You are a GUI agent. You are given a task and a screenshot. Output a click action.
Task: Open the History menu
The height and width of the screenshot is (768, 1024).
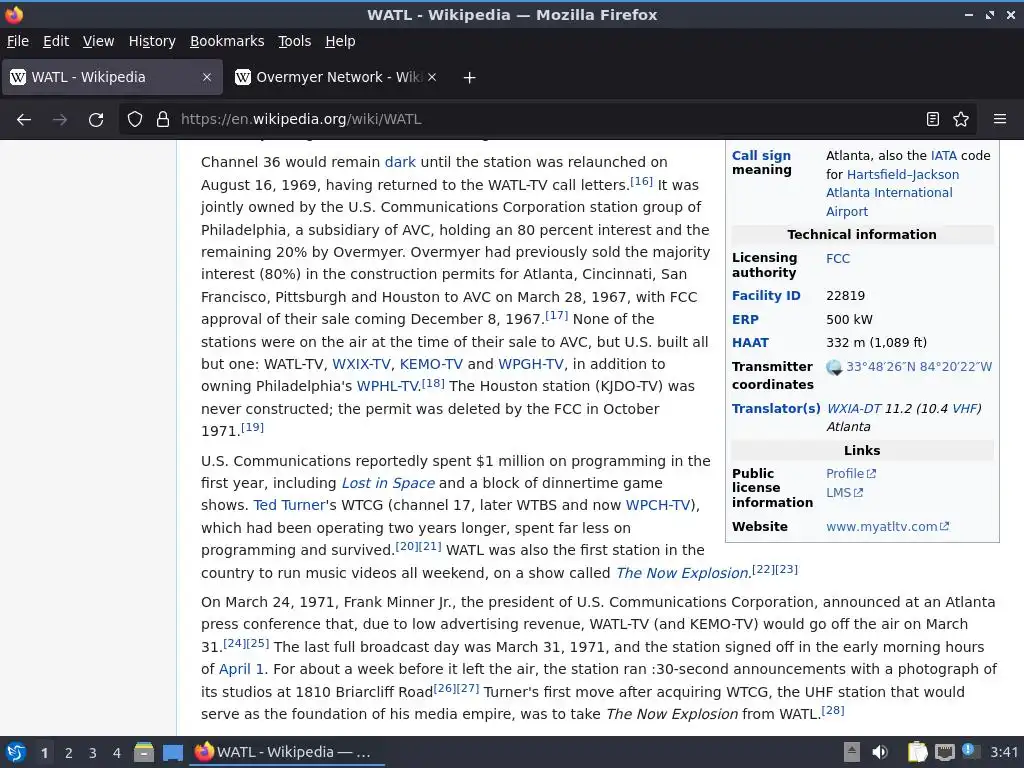[152, 41]
